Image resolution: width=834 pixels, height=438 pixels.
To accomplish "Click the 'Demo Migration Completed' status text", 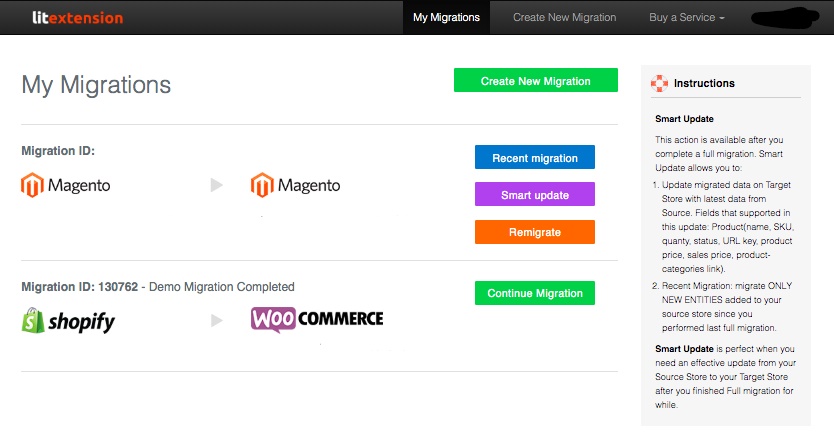I will tap(221, 287).
